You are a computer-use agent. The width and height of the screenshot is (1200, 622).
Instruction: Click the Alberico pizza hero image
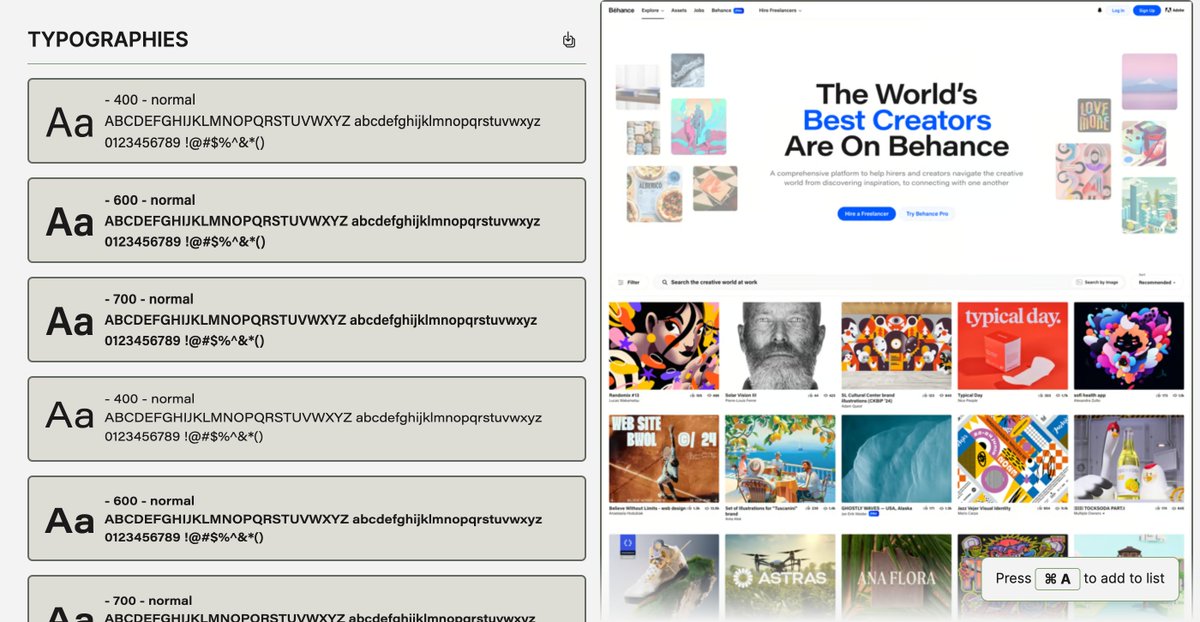tap(654, 193)
